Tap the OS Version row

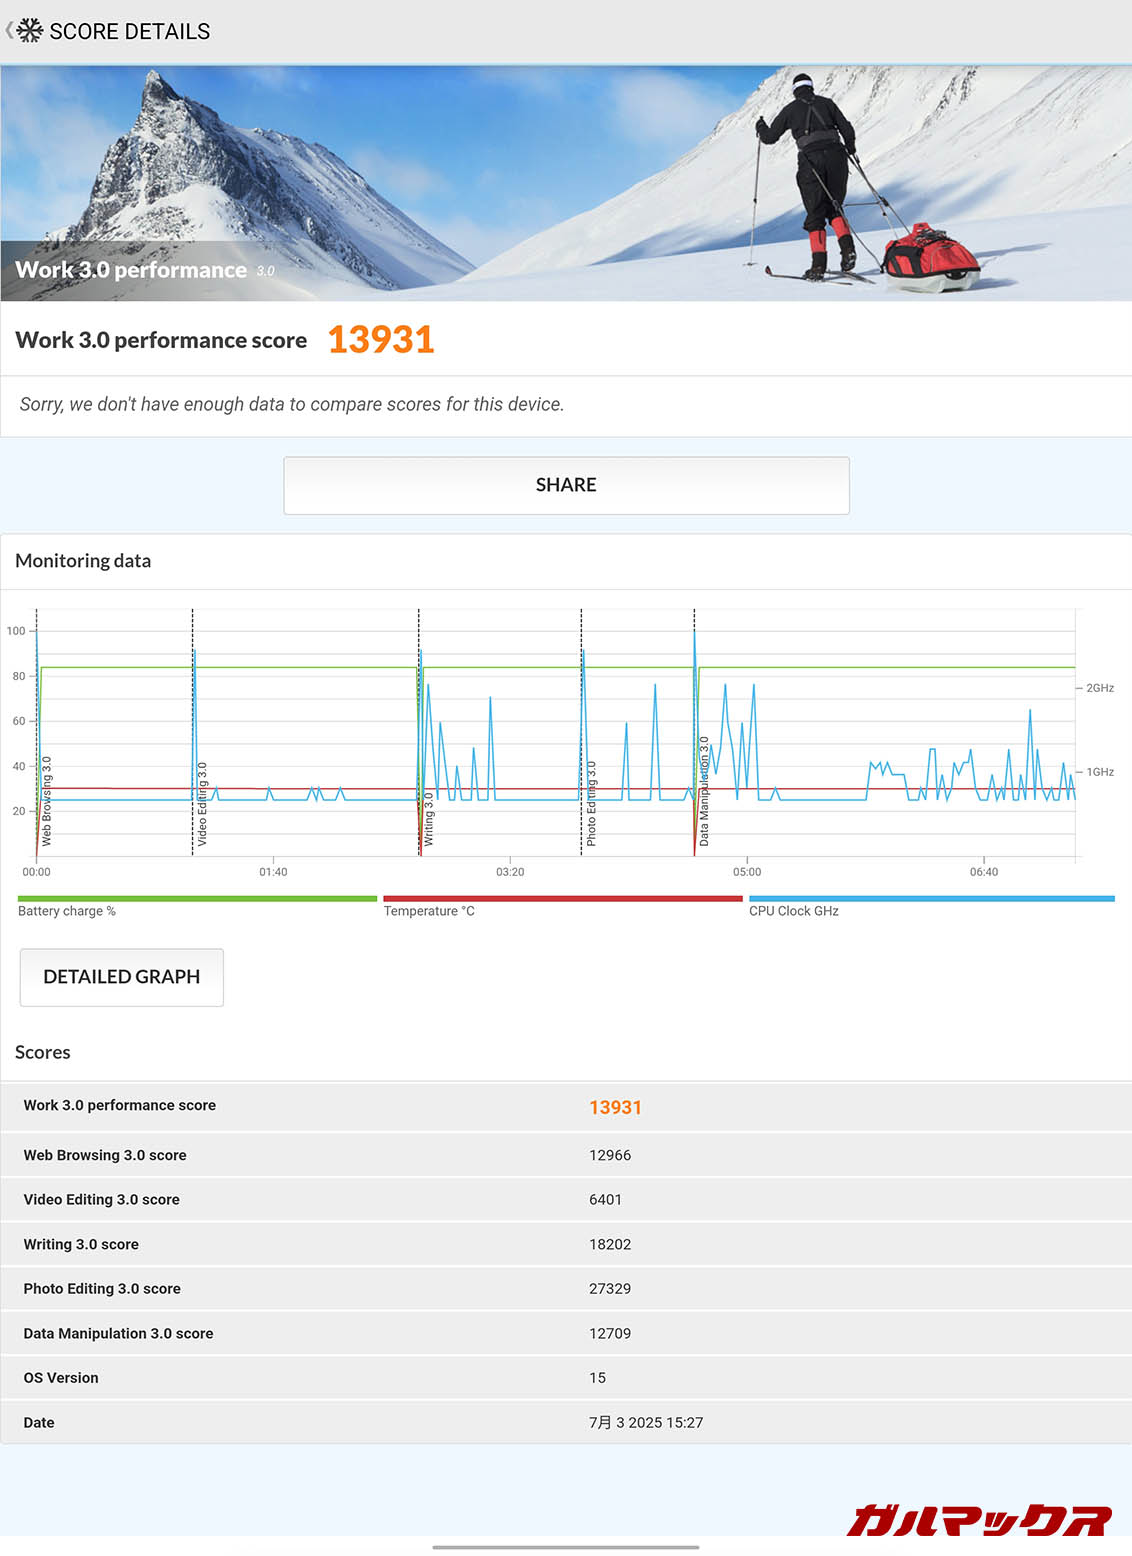pyautogui.click(x=566, y=1378)
